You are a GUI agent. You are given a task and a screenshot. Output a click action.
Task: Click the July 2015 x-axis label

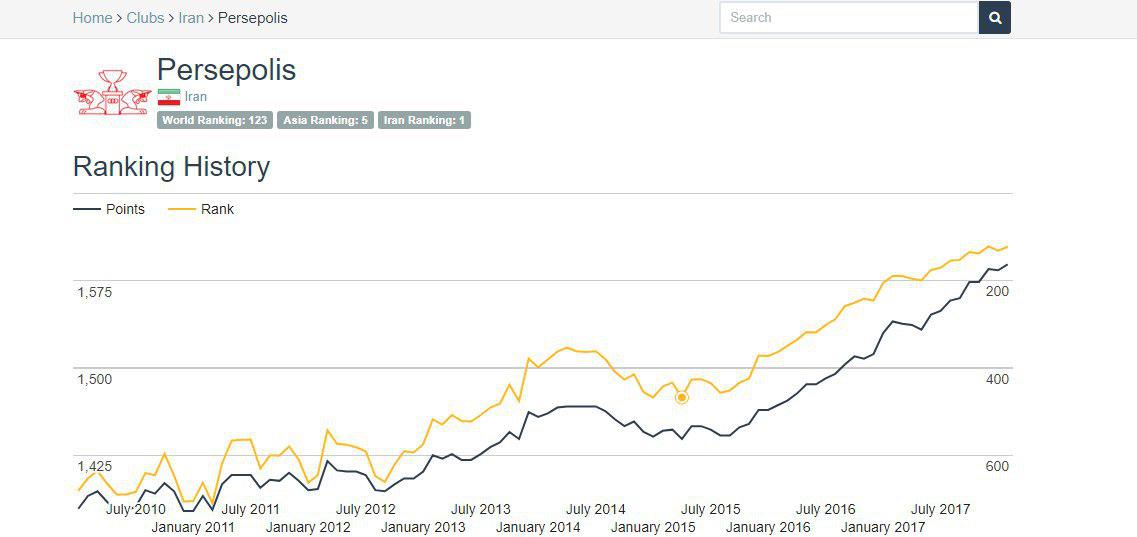click(x=710, y=509)
